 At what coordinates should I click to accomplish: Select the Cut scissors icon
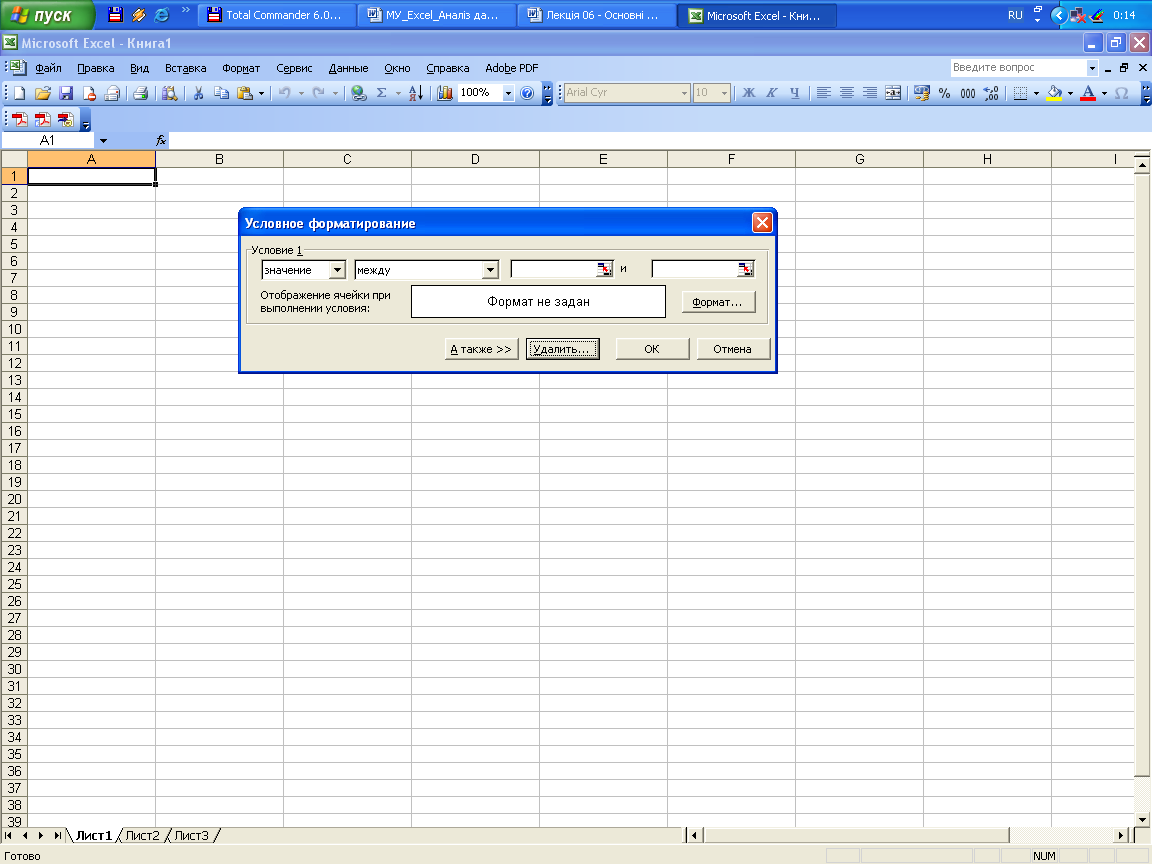198,93
